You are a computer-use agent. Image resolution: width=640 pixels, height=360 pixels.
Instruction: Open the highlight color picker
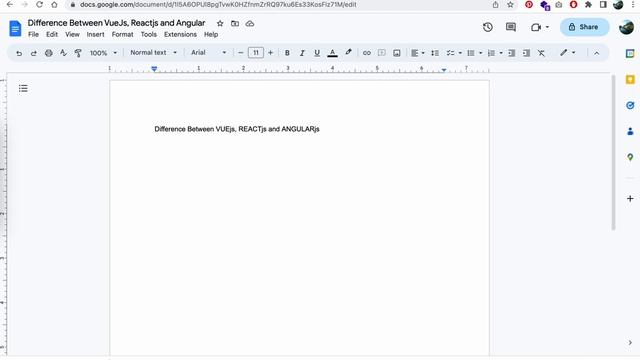click(348, 53)
